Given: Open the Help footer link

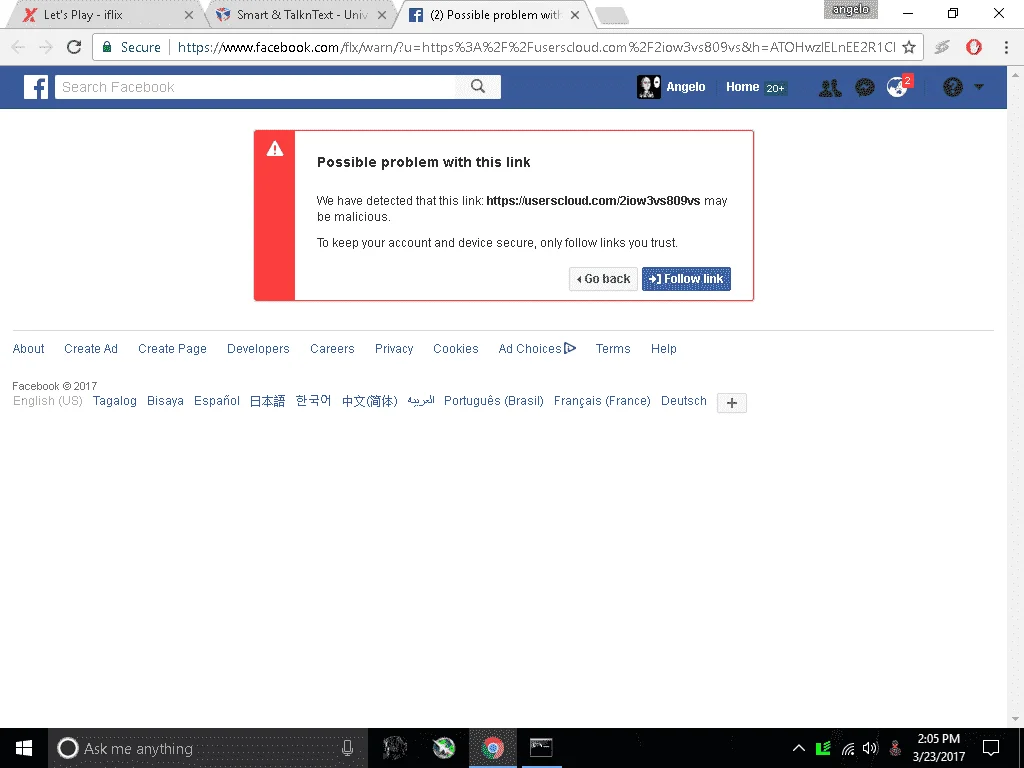Looking at the screenshot, I should [664, 349].
